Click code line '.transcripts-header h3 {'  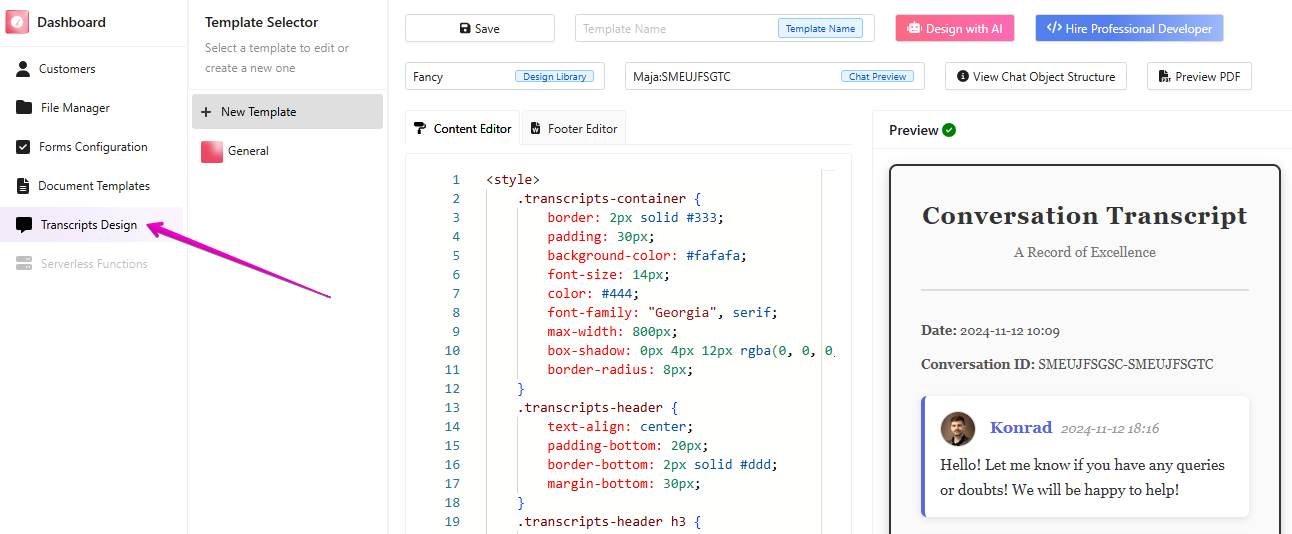pyautogui.click(x=609, y=522)
